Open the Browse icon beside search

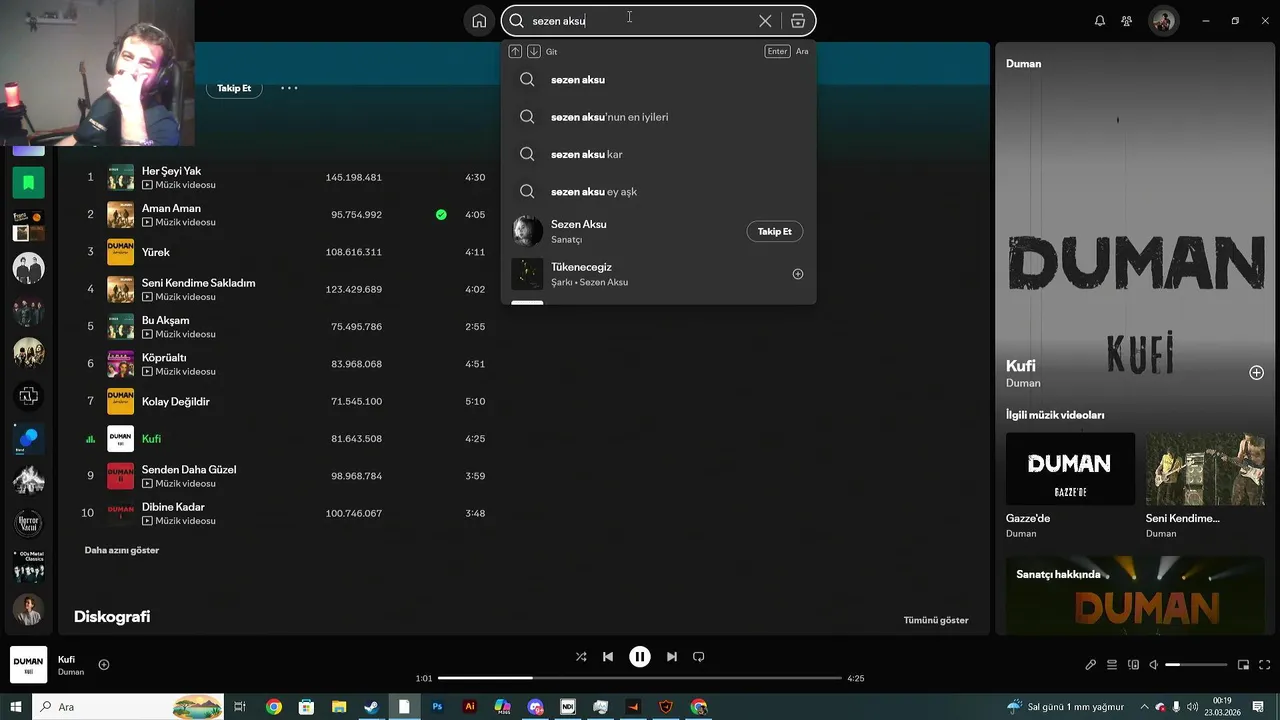(x=798, y=21)
